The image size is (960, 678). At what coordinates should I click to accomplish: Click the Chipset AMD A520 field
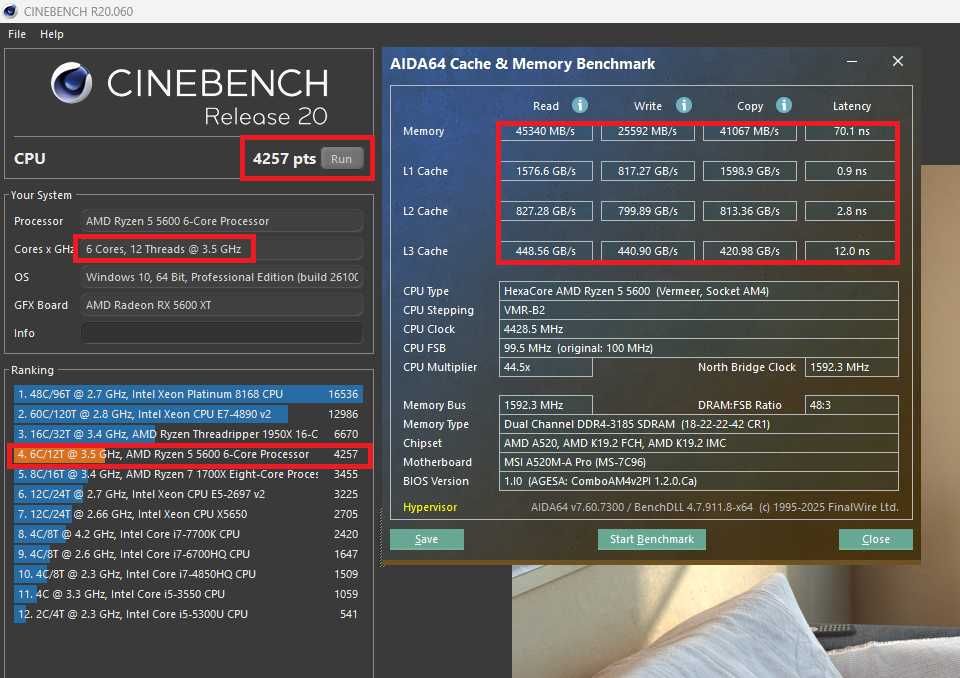[x=699, y=443]
